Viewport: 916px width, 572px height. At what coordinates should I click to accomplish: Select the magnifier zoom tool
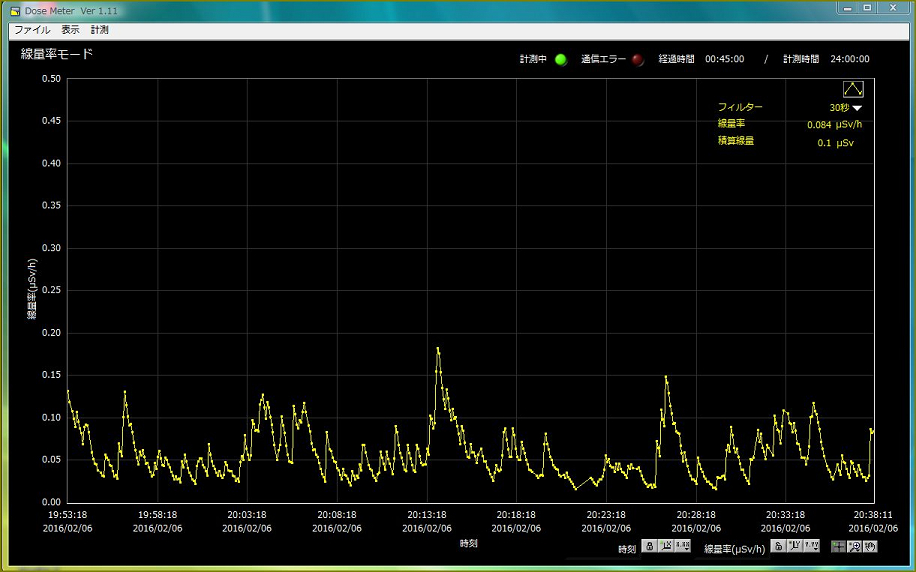(854, 546)
